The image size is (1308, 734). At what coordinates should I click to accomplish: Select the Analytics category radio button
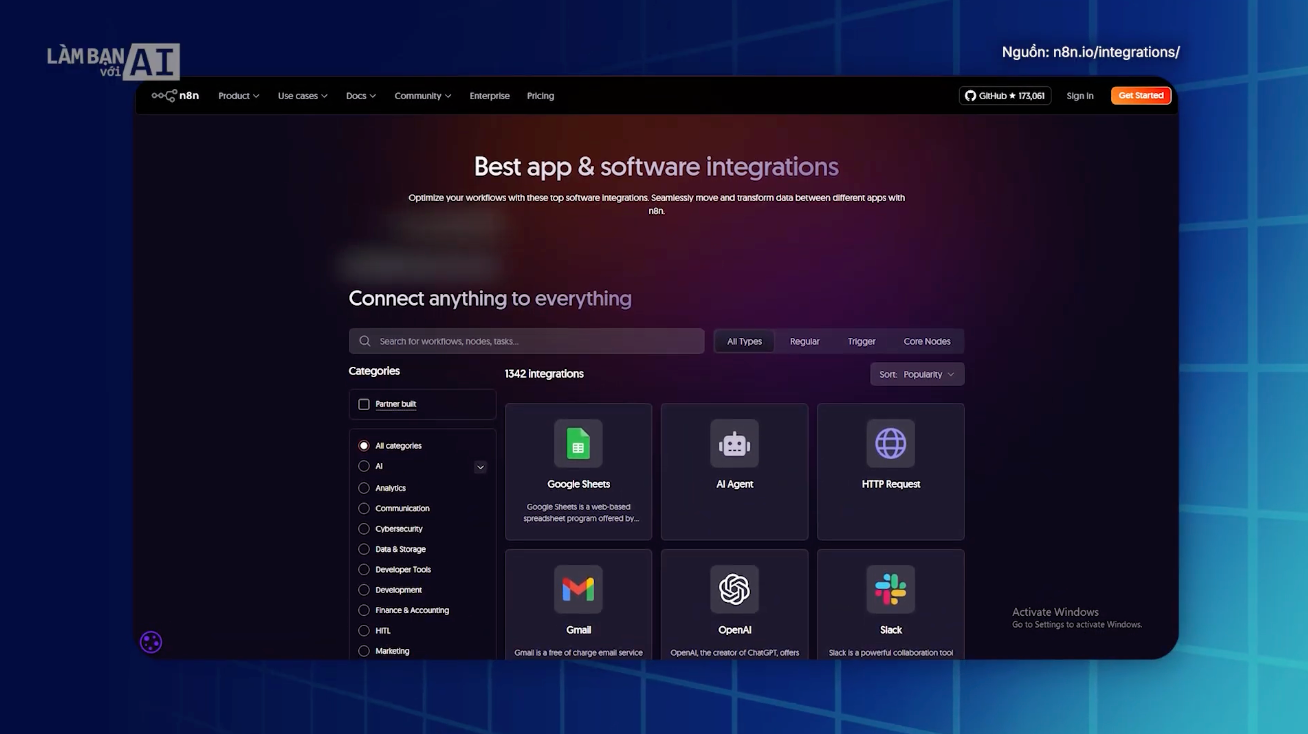pyautogui.click(x=364, y=488)
